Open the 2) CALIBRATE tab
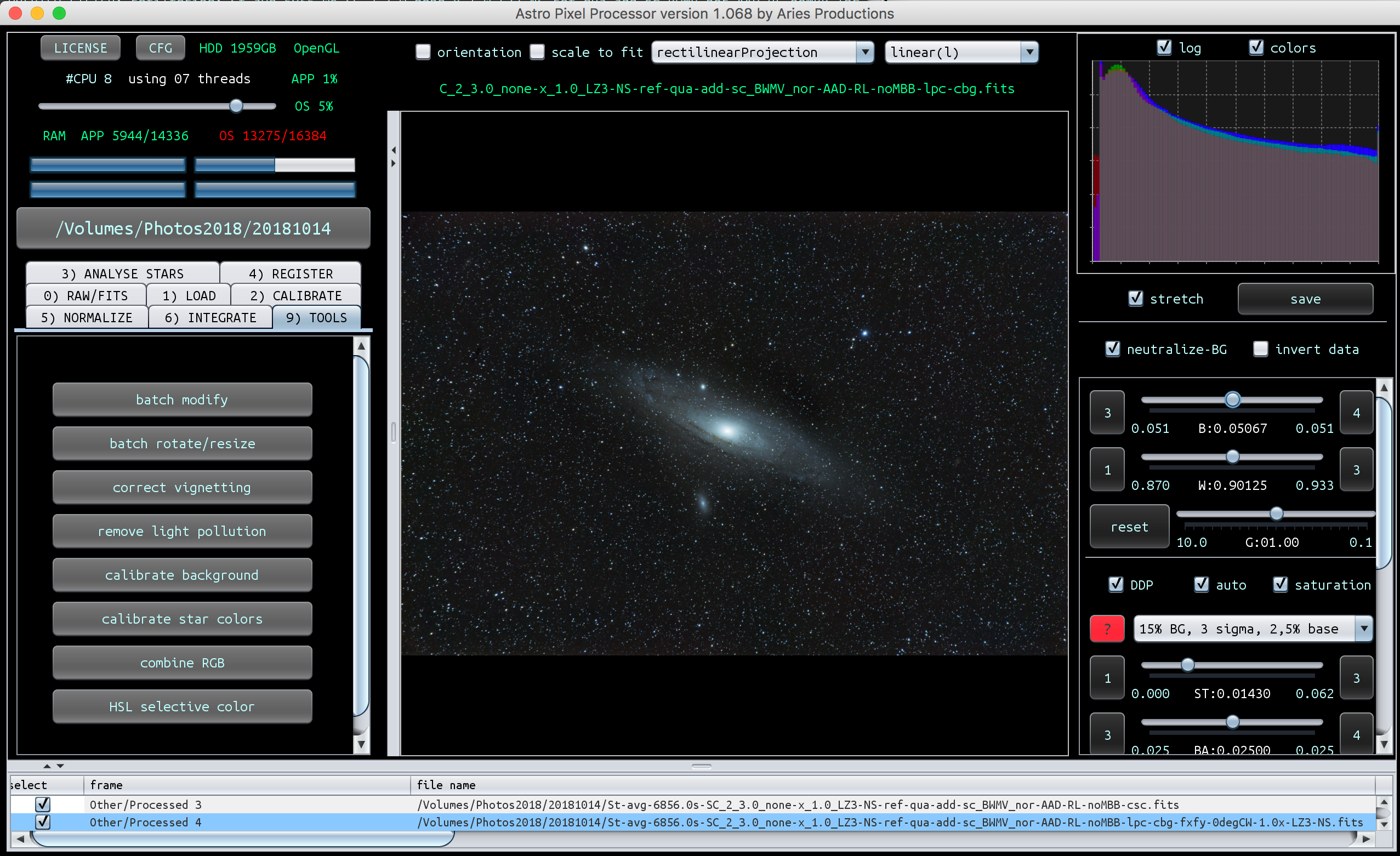The width and height of the screenshot is (1400, 856). point(296,295)
